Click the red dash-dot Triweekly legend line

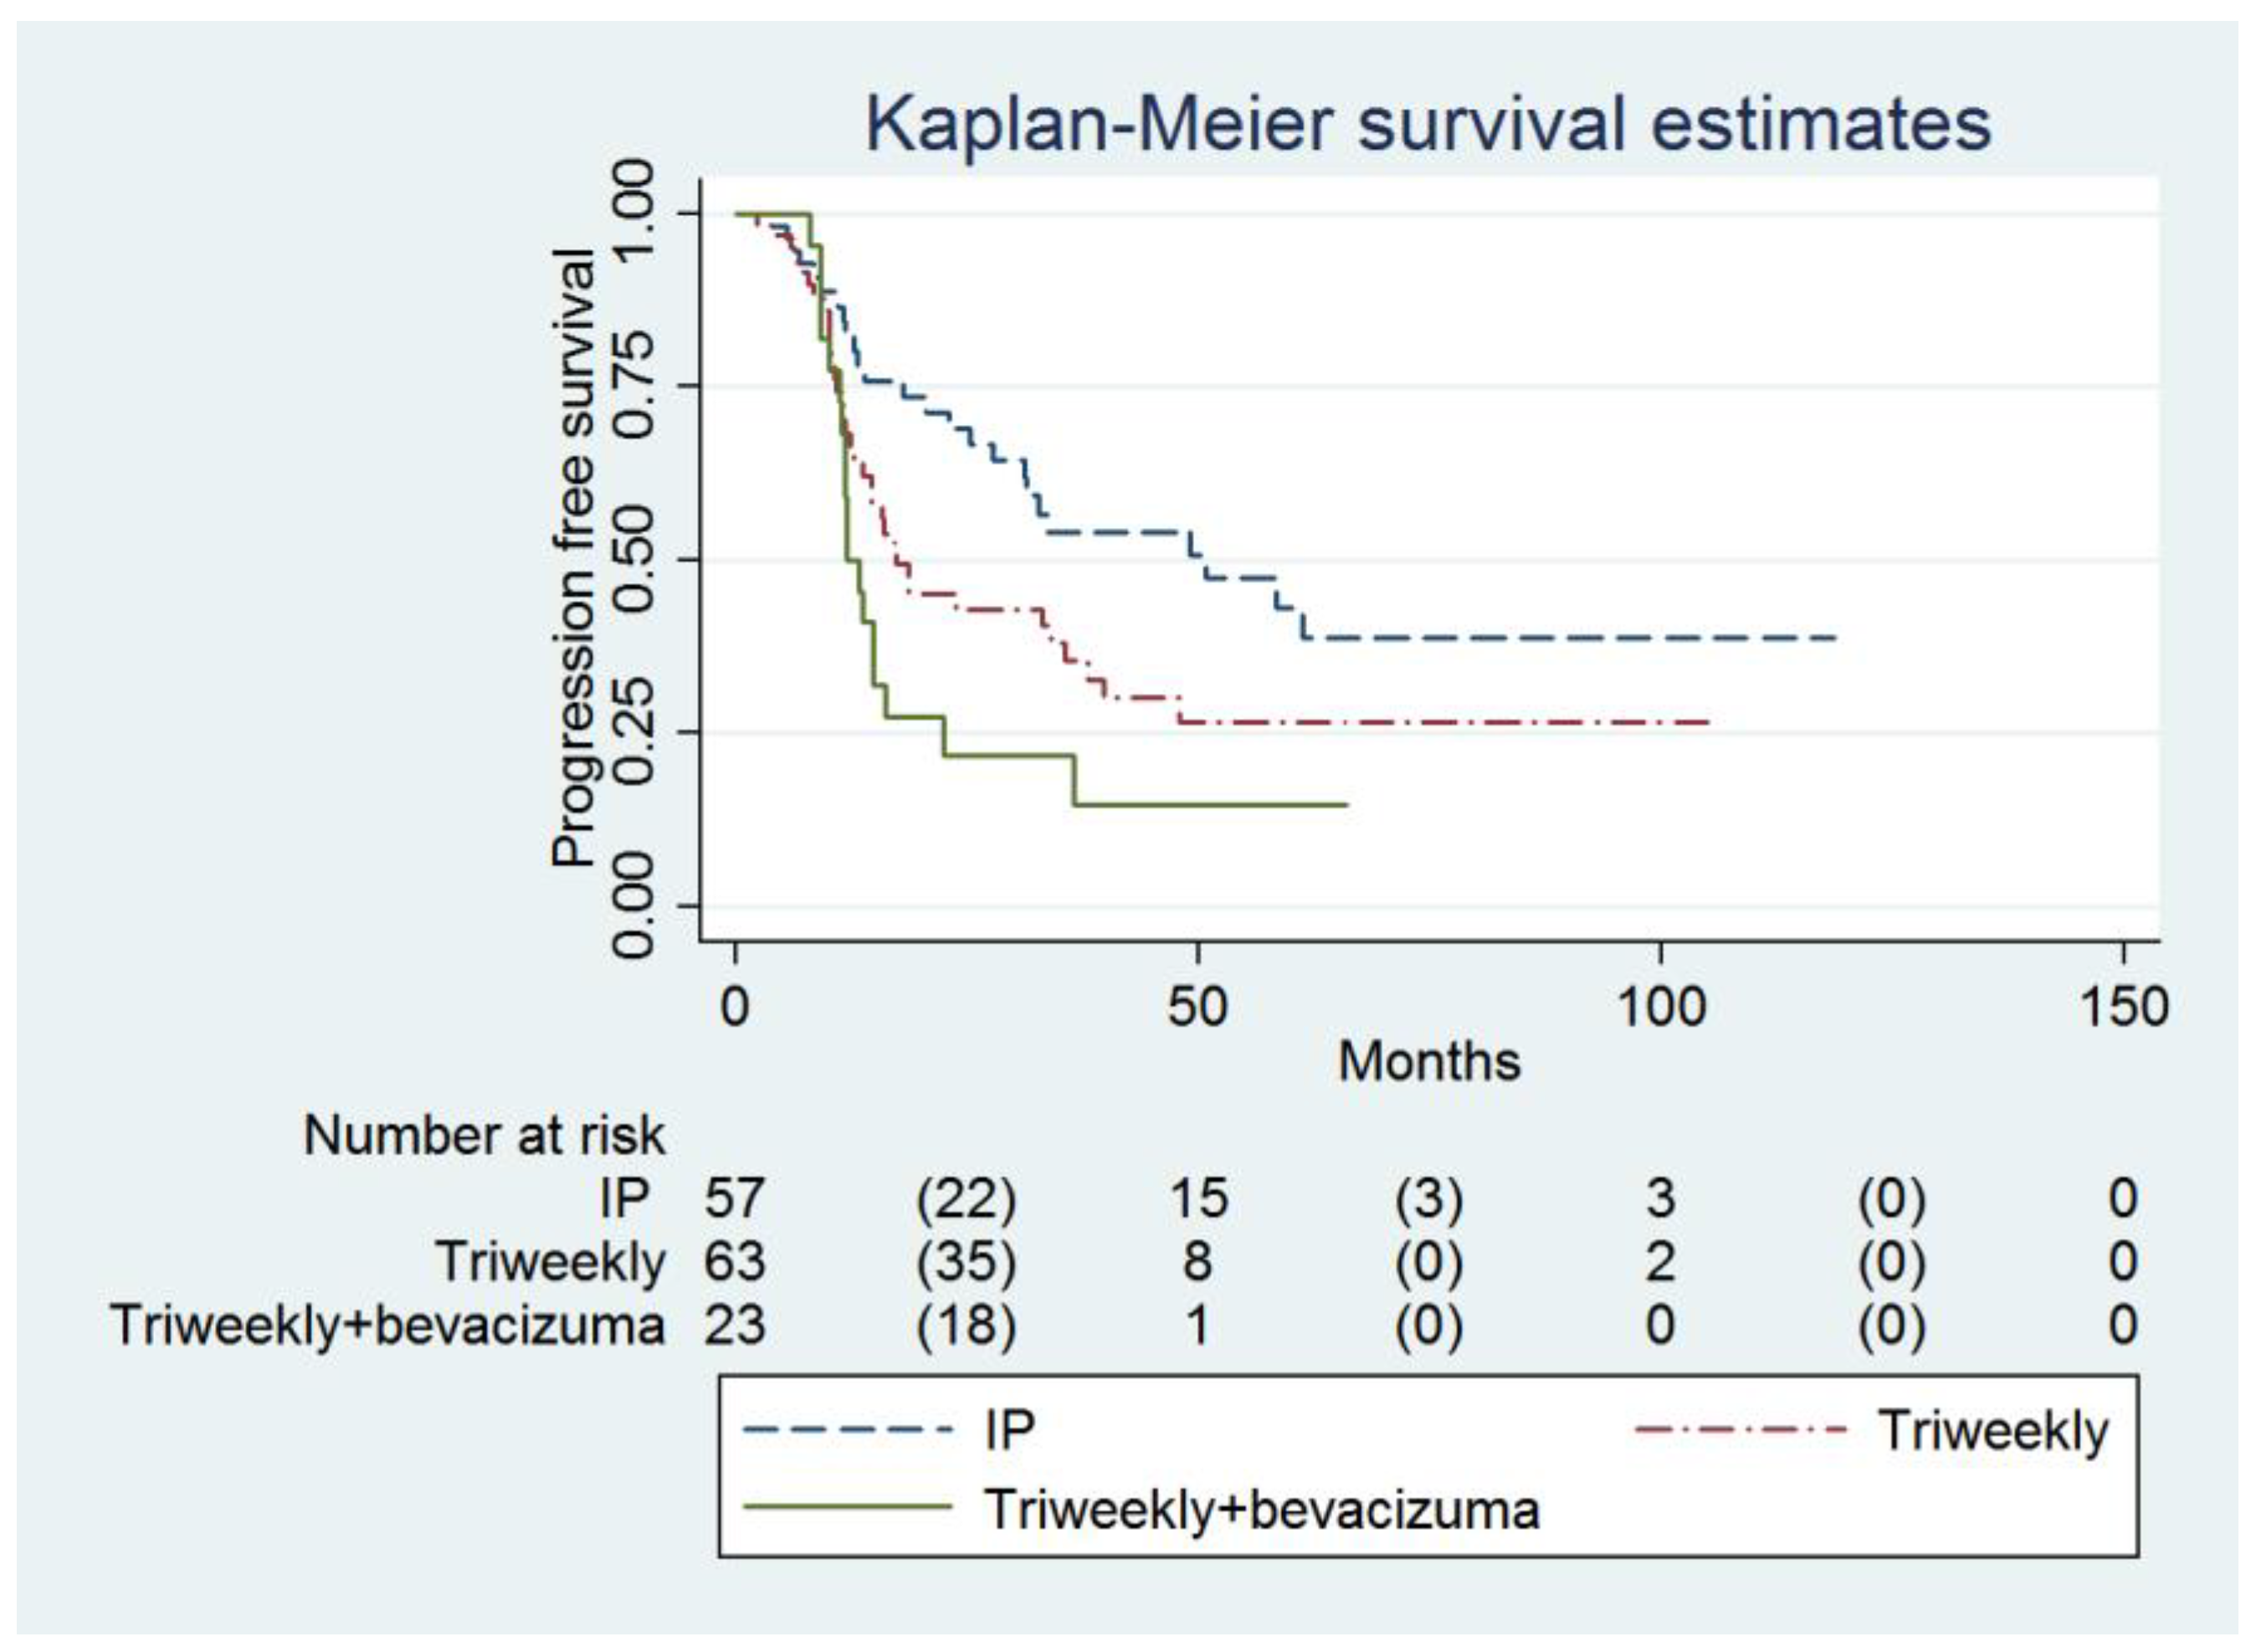pyautogui.click(x=1739, y=1430)
